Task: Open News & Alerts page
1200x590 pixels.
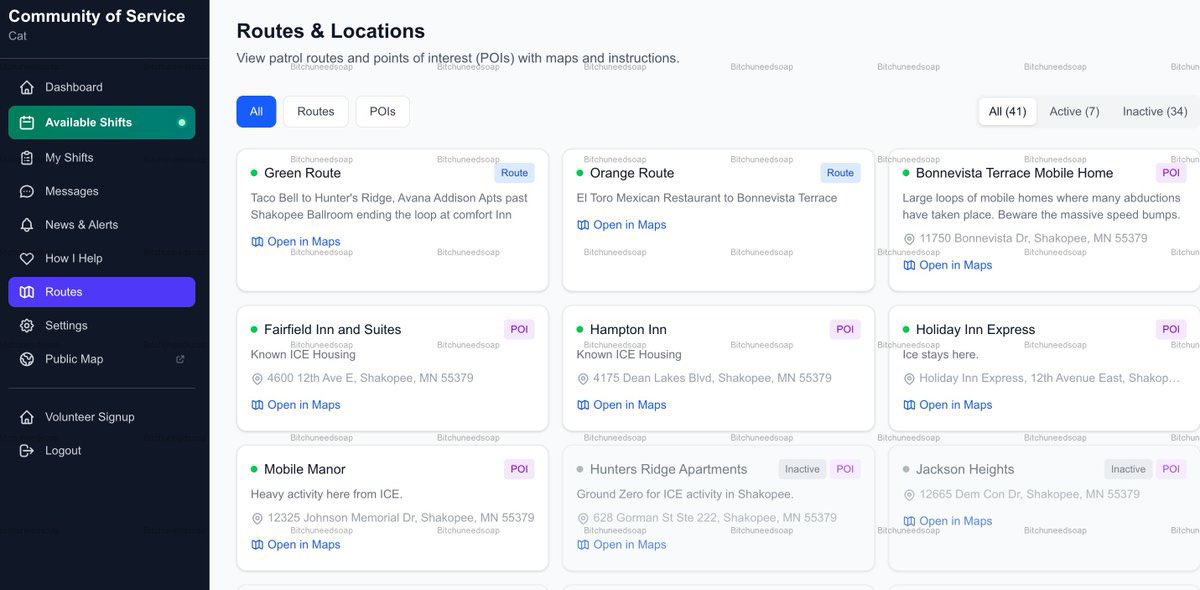Action: coord(102,225)
